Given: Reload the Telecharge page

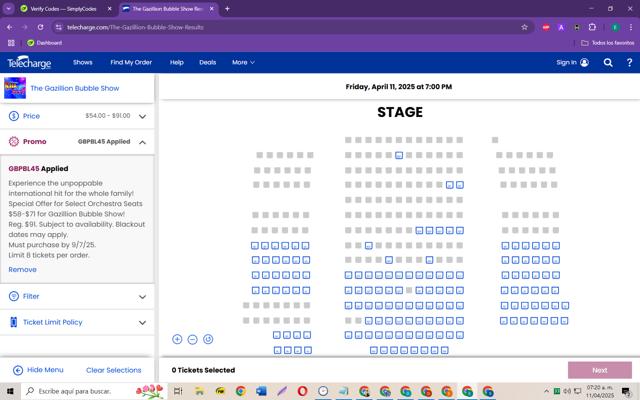Looking at the screenshot, I should 40,27.
